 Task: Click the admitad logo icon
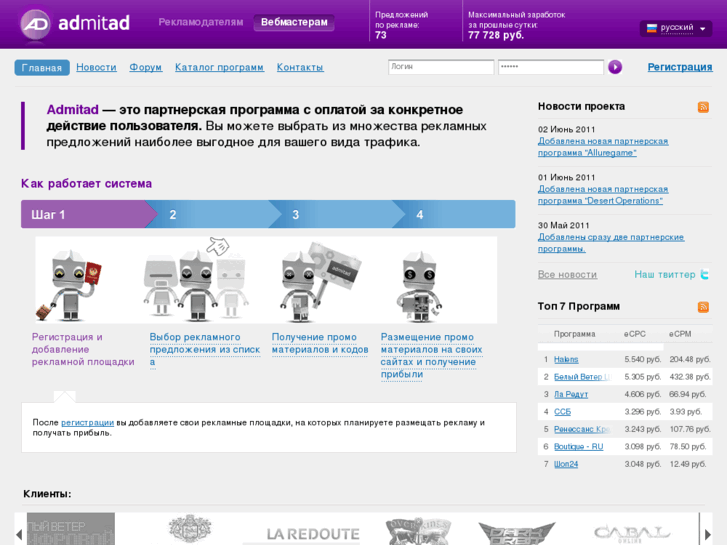36,24
